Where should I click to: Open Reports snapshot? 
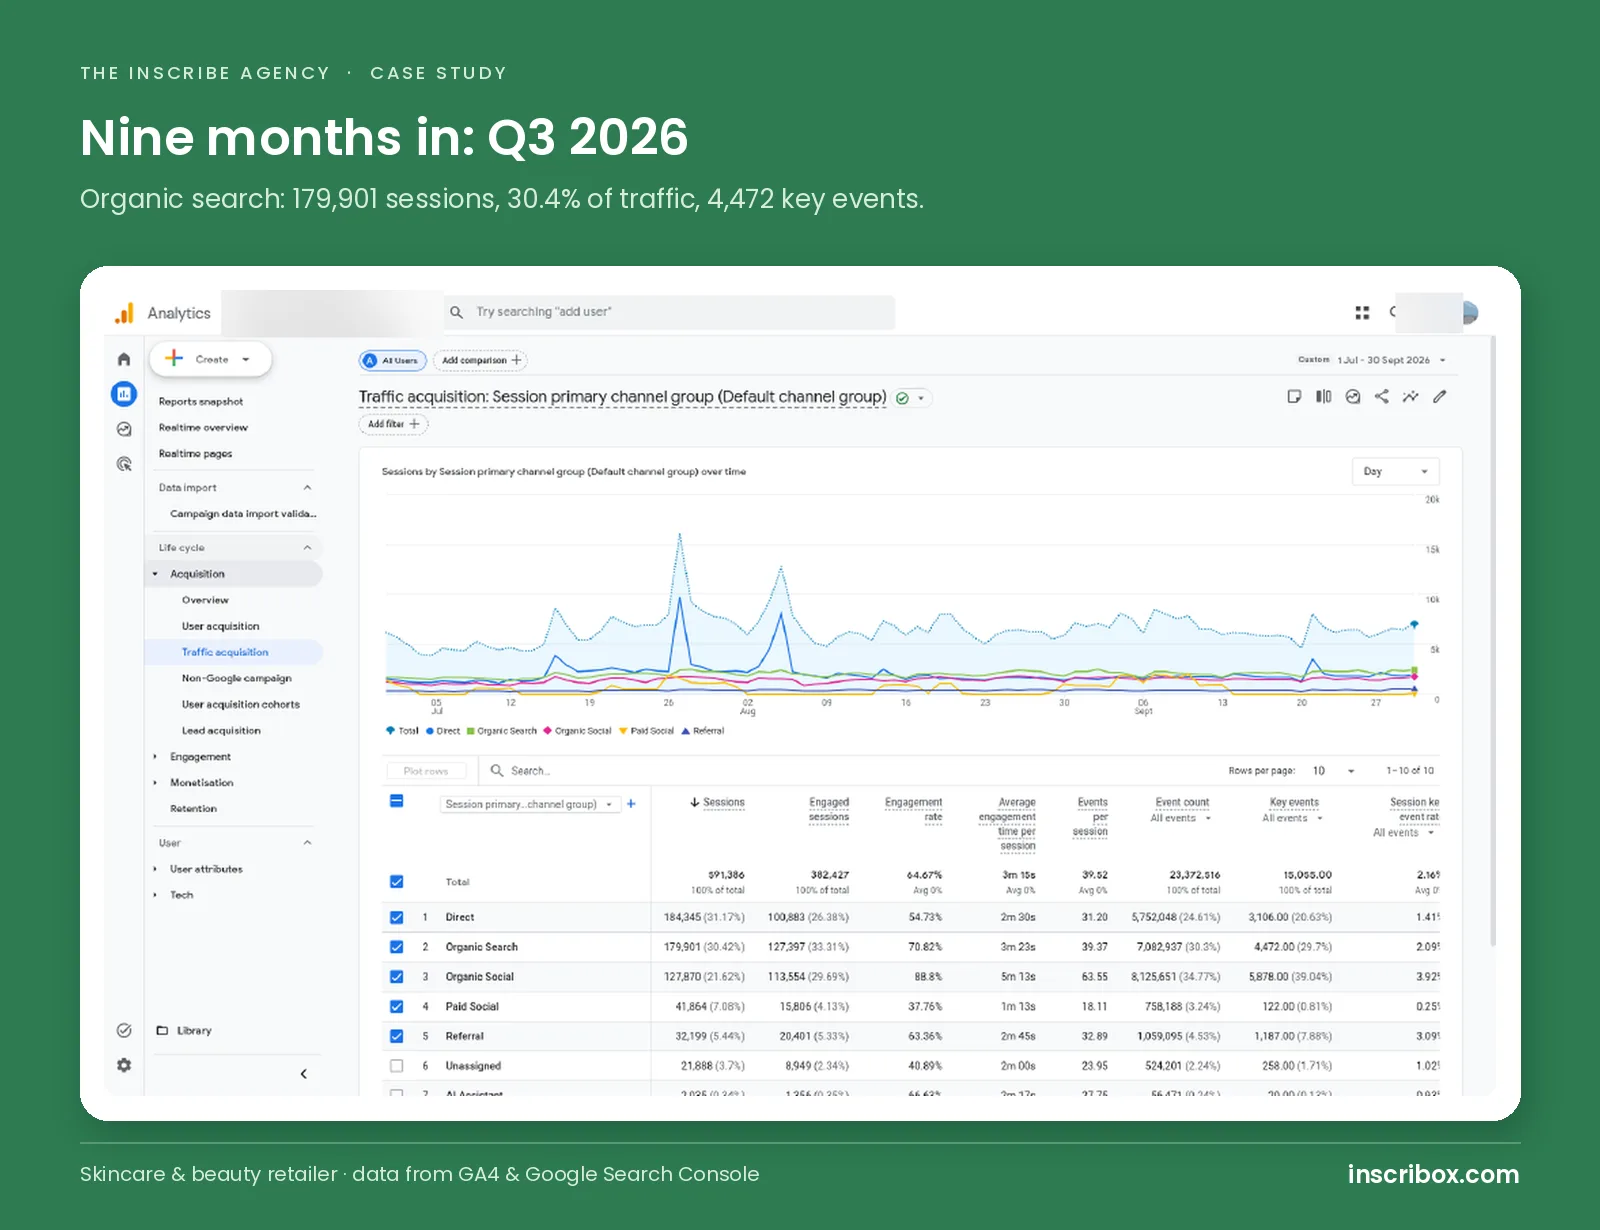point(201,402)
